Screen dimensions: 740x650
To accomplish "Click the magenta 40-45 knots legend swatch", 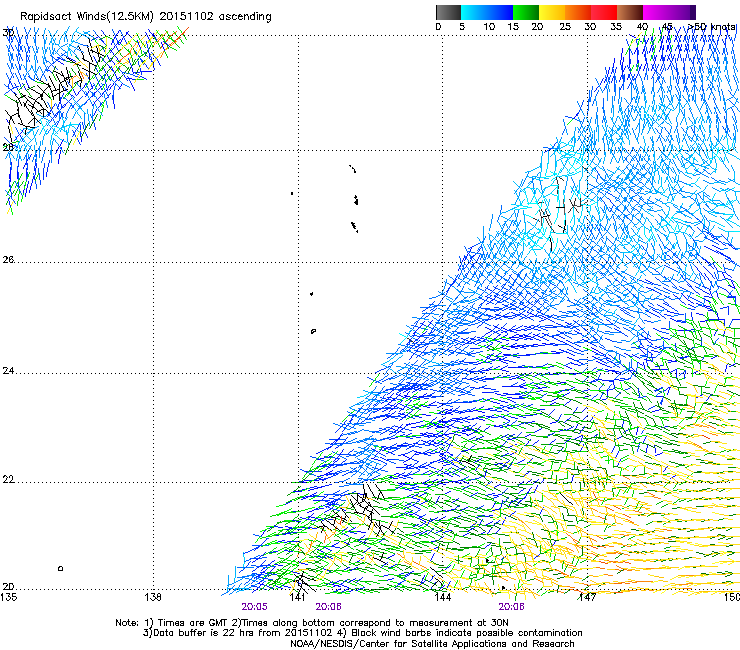I will tap(656, 12).
